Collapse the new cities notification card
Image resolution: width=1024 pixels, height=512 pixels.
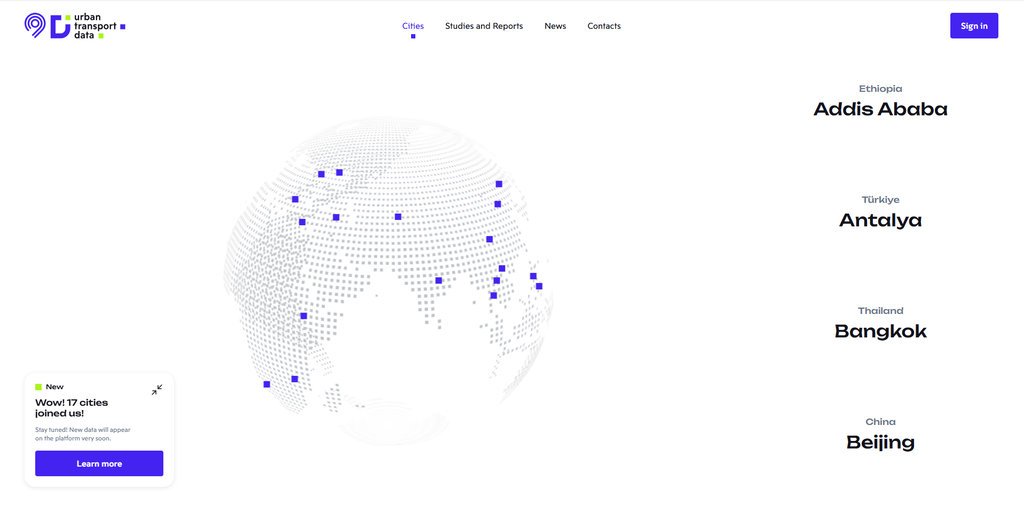[x=157, y=390]
